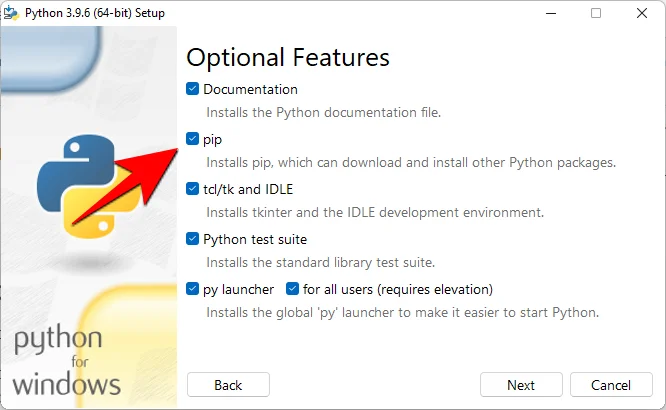The width and height of the screenshot is (666, 410).
Task: Uncheck the Documentation checkbox
Action: point(192,89)
